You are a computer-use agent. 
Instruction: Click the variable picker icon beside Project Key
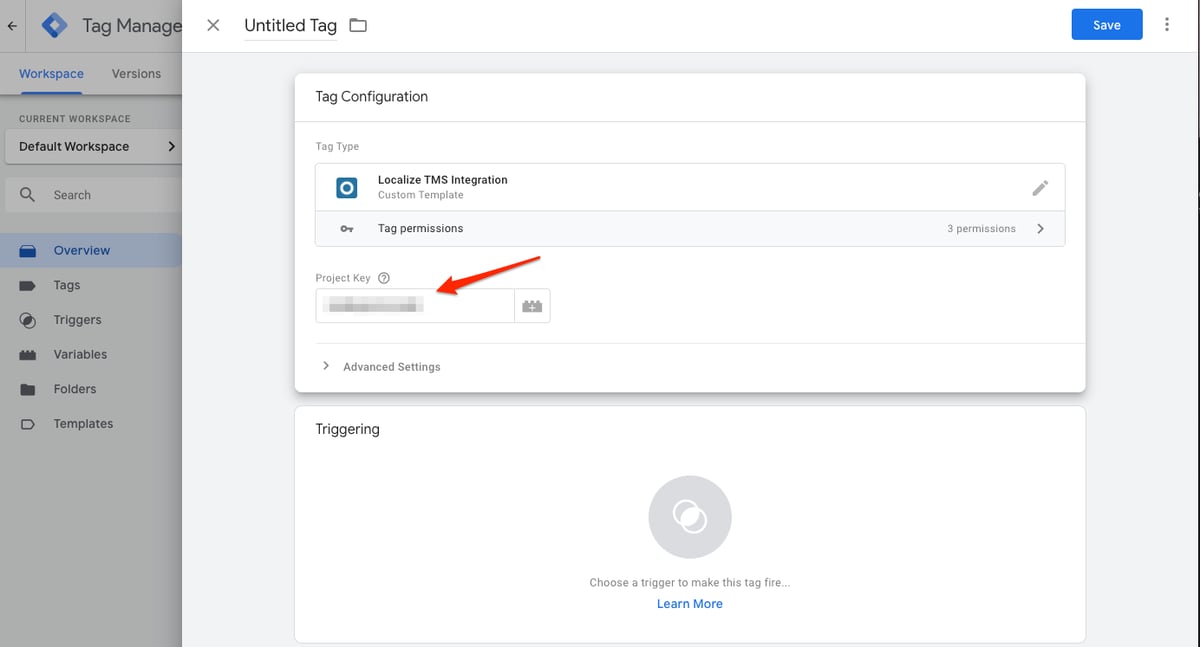click(x=532, y=306)
